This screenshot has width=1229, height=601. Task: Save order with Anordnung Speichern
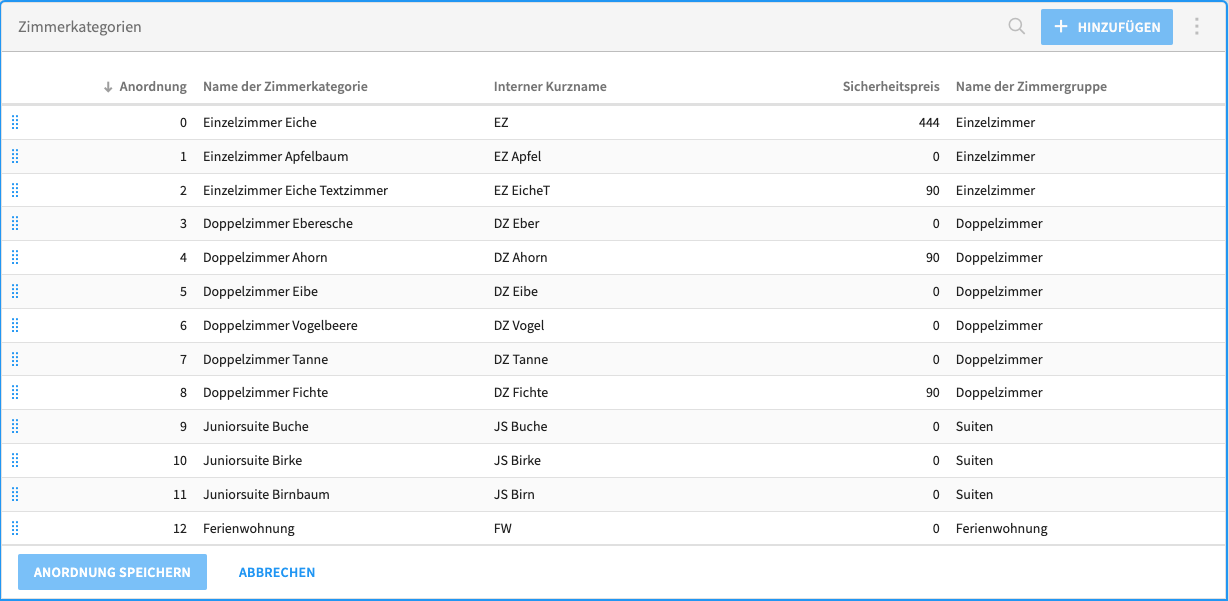coord(112,572)
